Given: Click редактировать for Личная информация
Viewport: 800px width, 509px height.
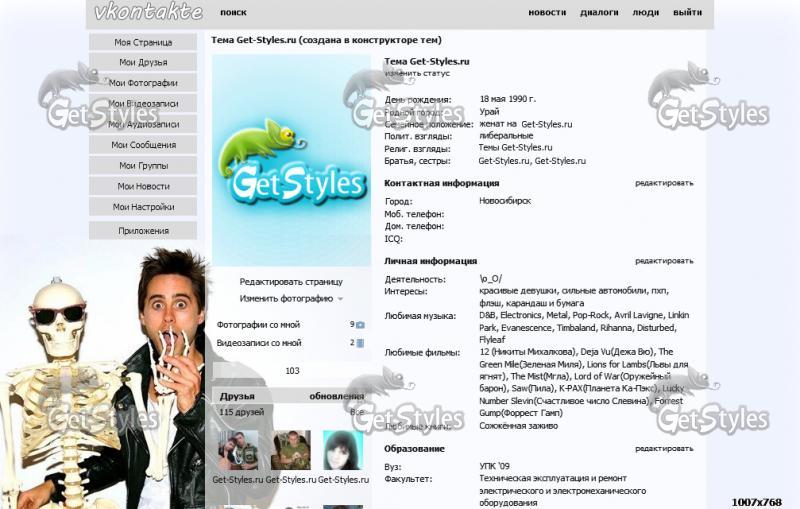Looking at the screenshot, I should click(x=664, y=261).
